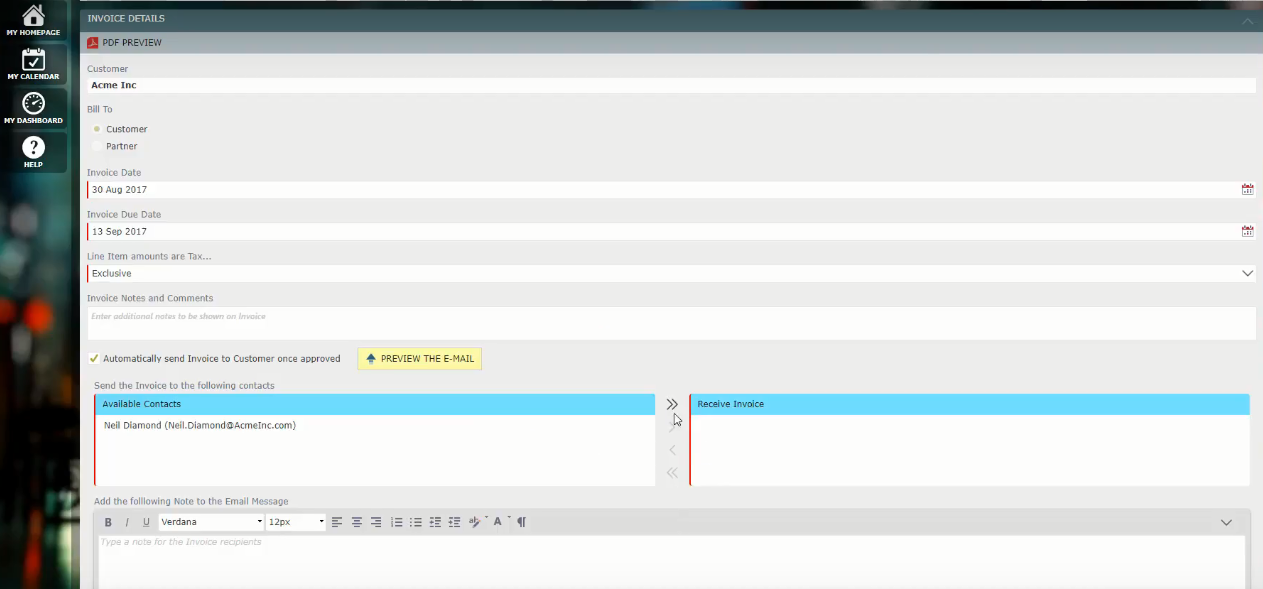Insert numbered list in note
1263x589 pixels.
tap(397, 522)
